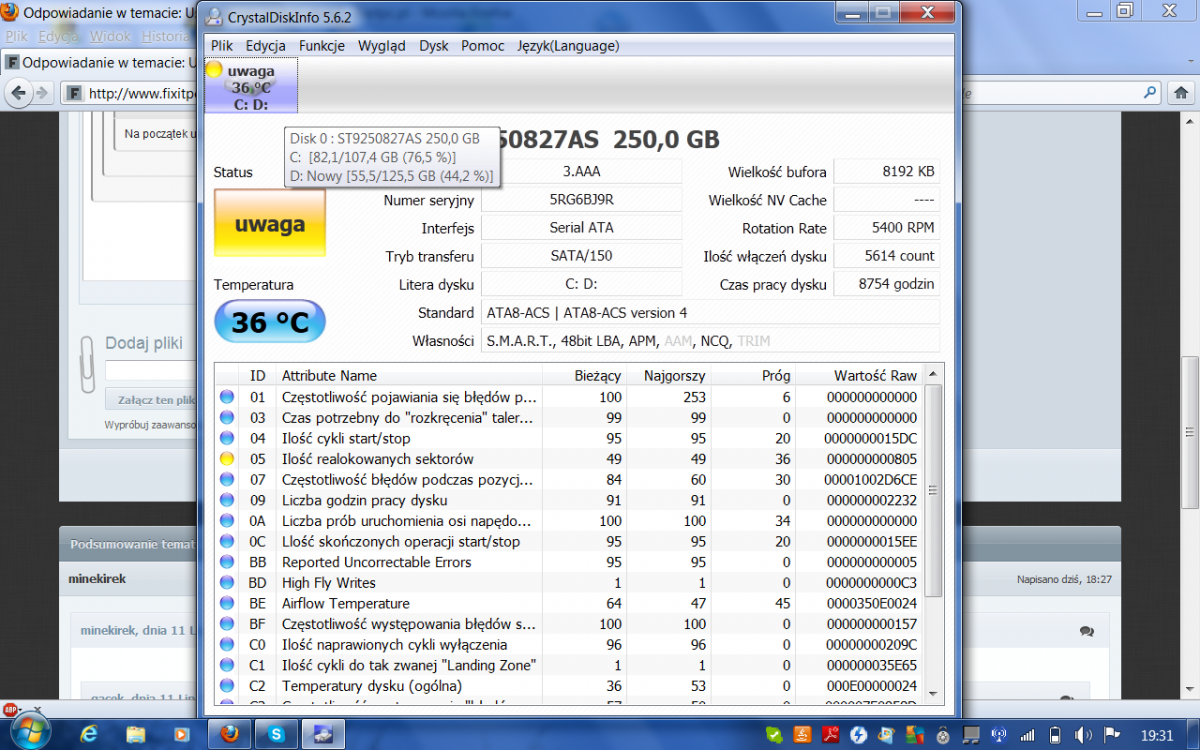Click 'Reported Uncorrectable Errors' row text
1200x750 pixels.
pyautogui.click(x=376, y=562)
